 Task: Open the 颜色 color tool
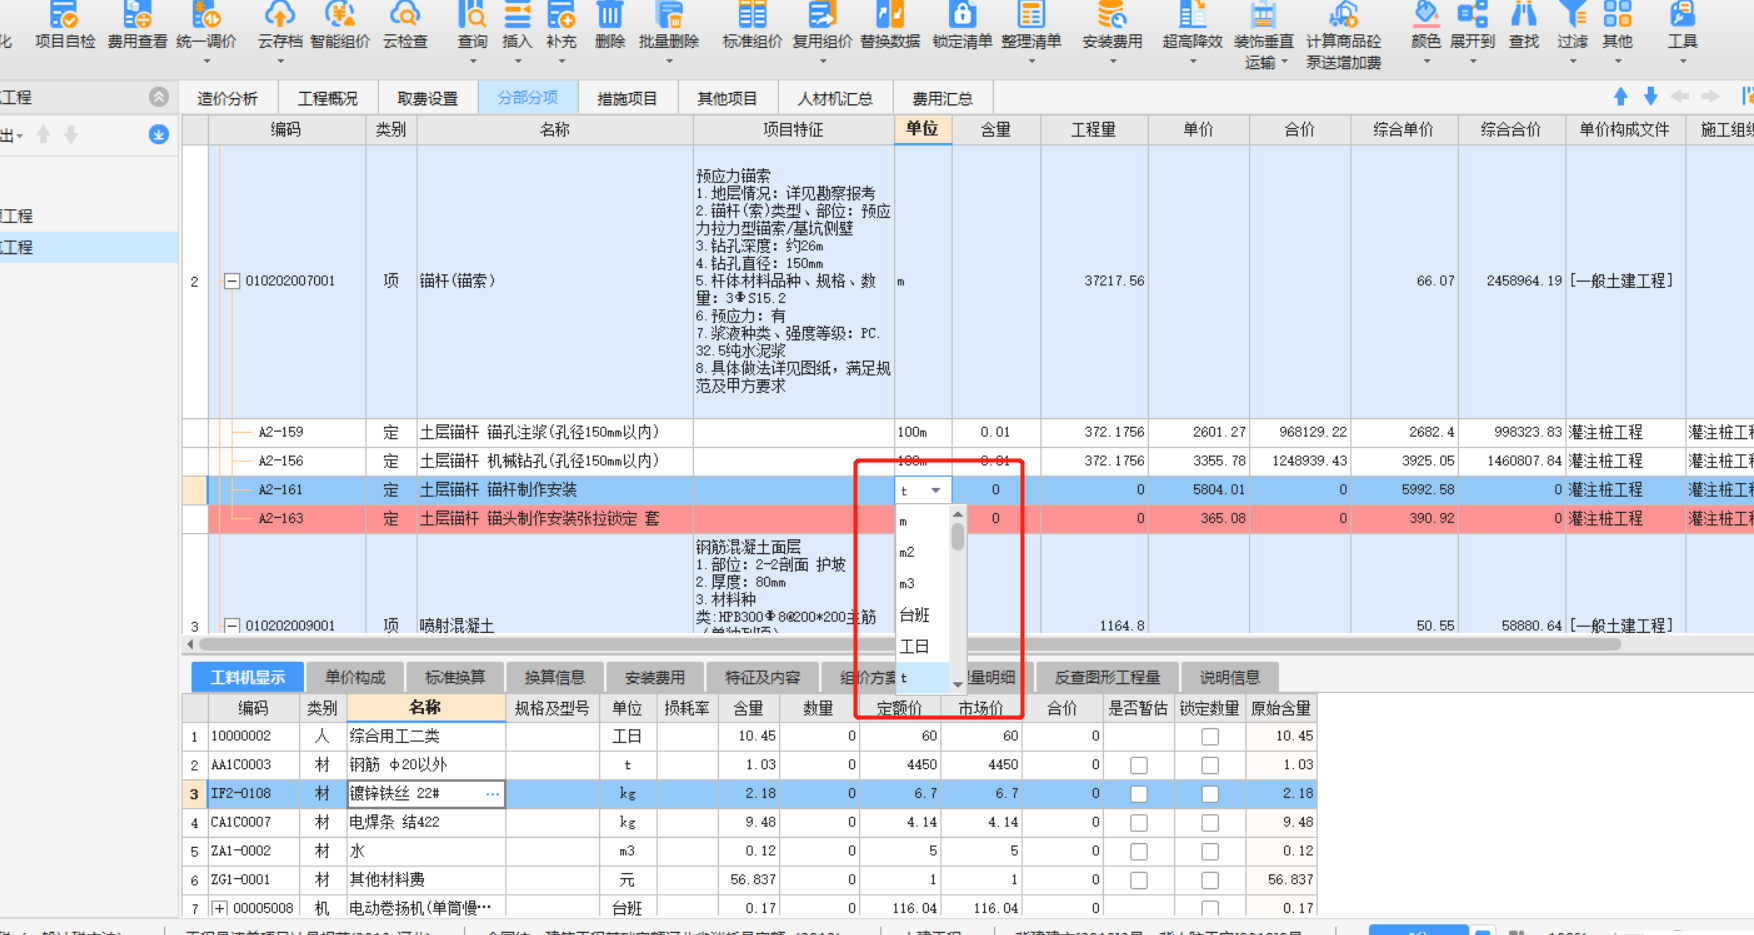(x=1426, y=15)
